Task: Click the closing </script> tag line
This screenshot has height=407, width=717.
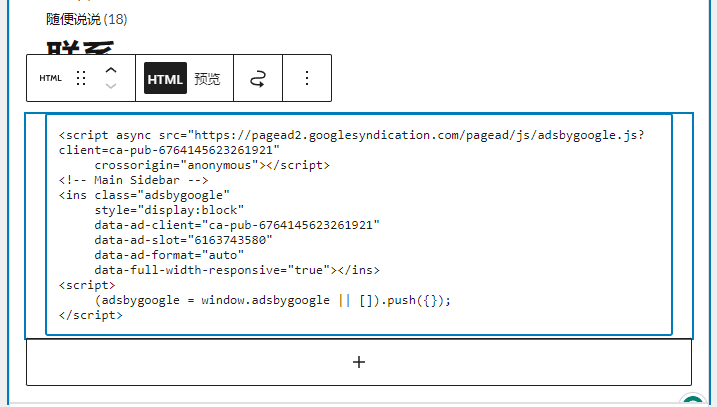Action: tap(91, 316)
